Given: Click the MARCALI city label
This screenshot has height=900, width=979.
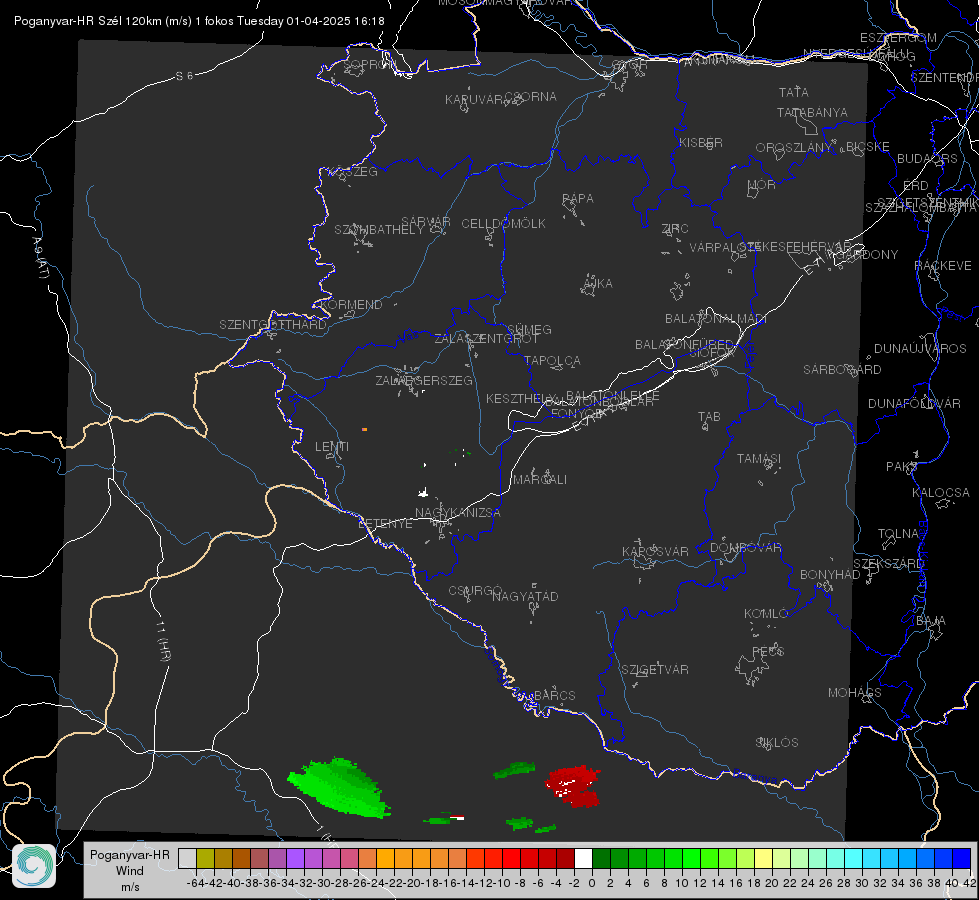Looking at the screenshot, I should click(540, 480).
